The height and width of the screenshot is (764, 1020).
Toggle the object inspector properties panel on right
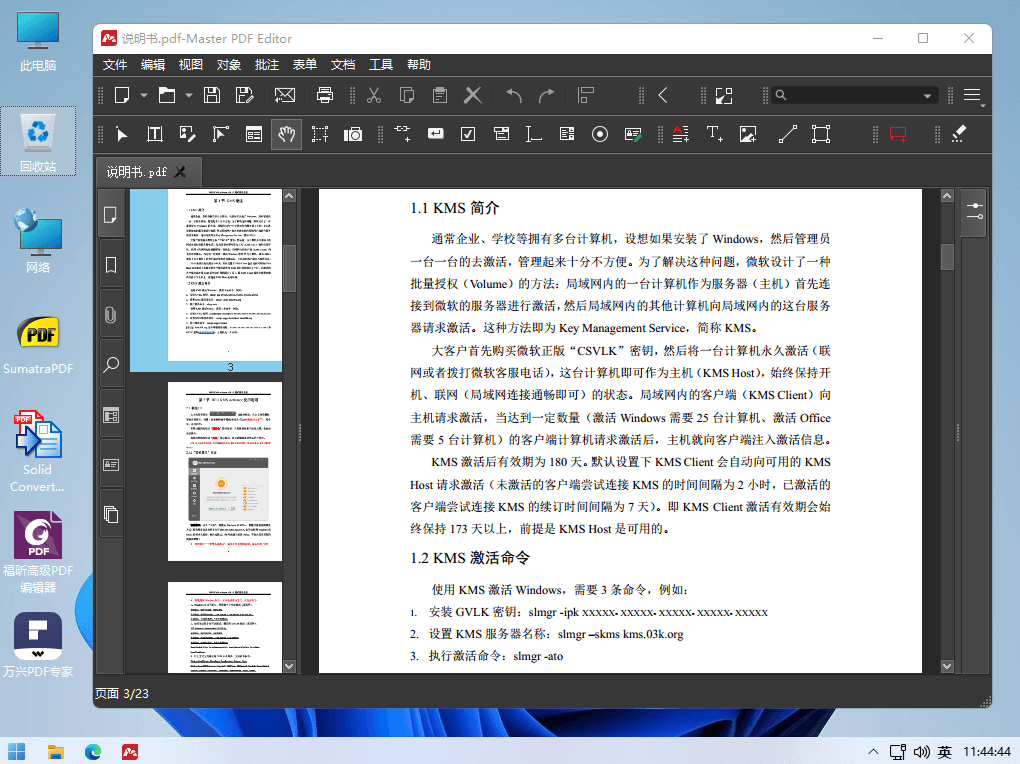click(974, 211)
